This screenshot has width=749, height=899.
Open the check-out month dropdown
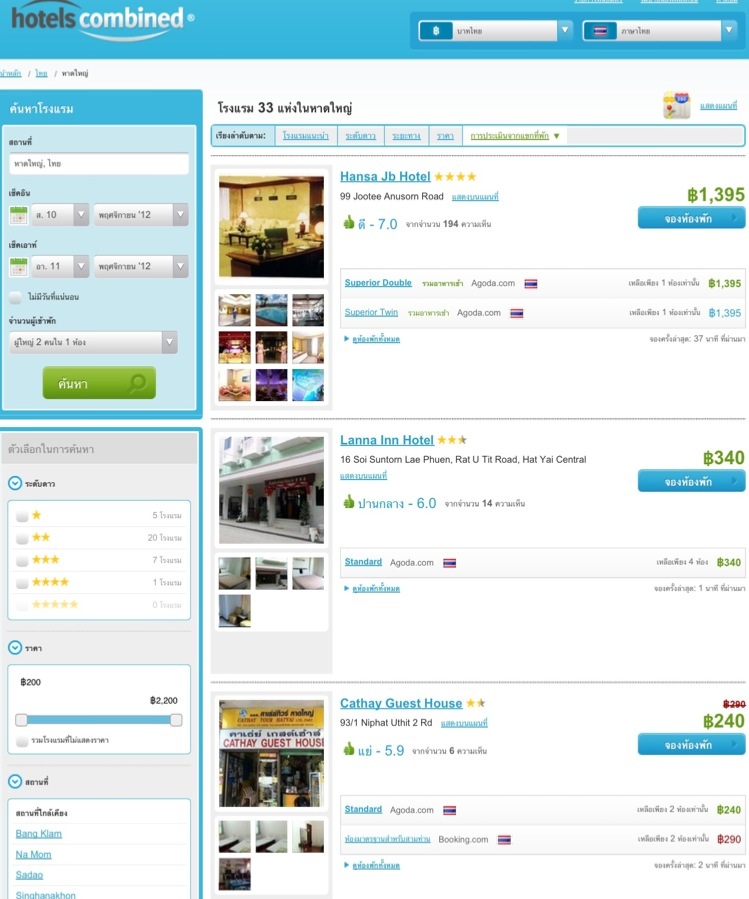[141, 267]
